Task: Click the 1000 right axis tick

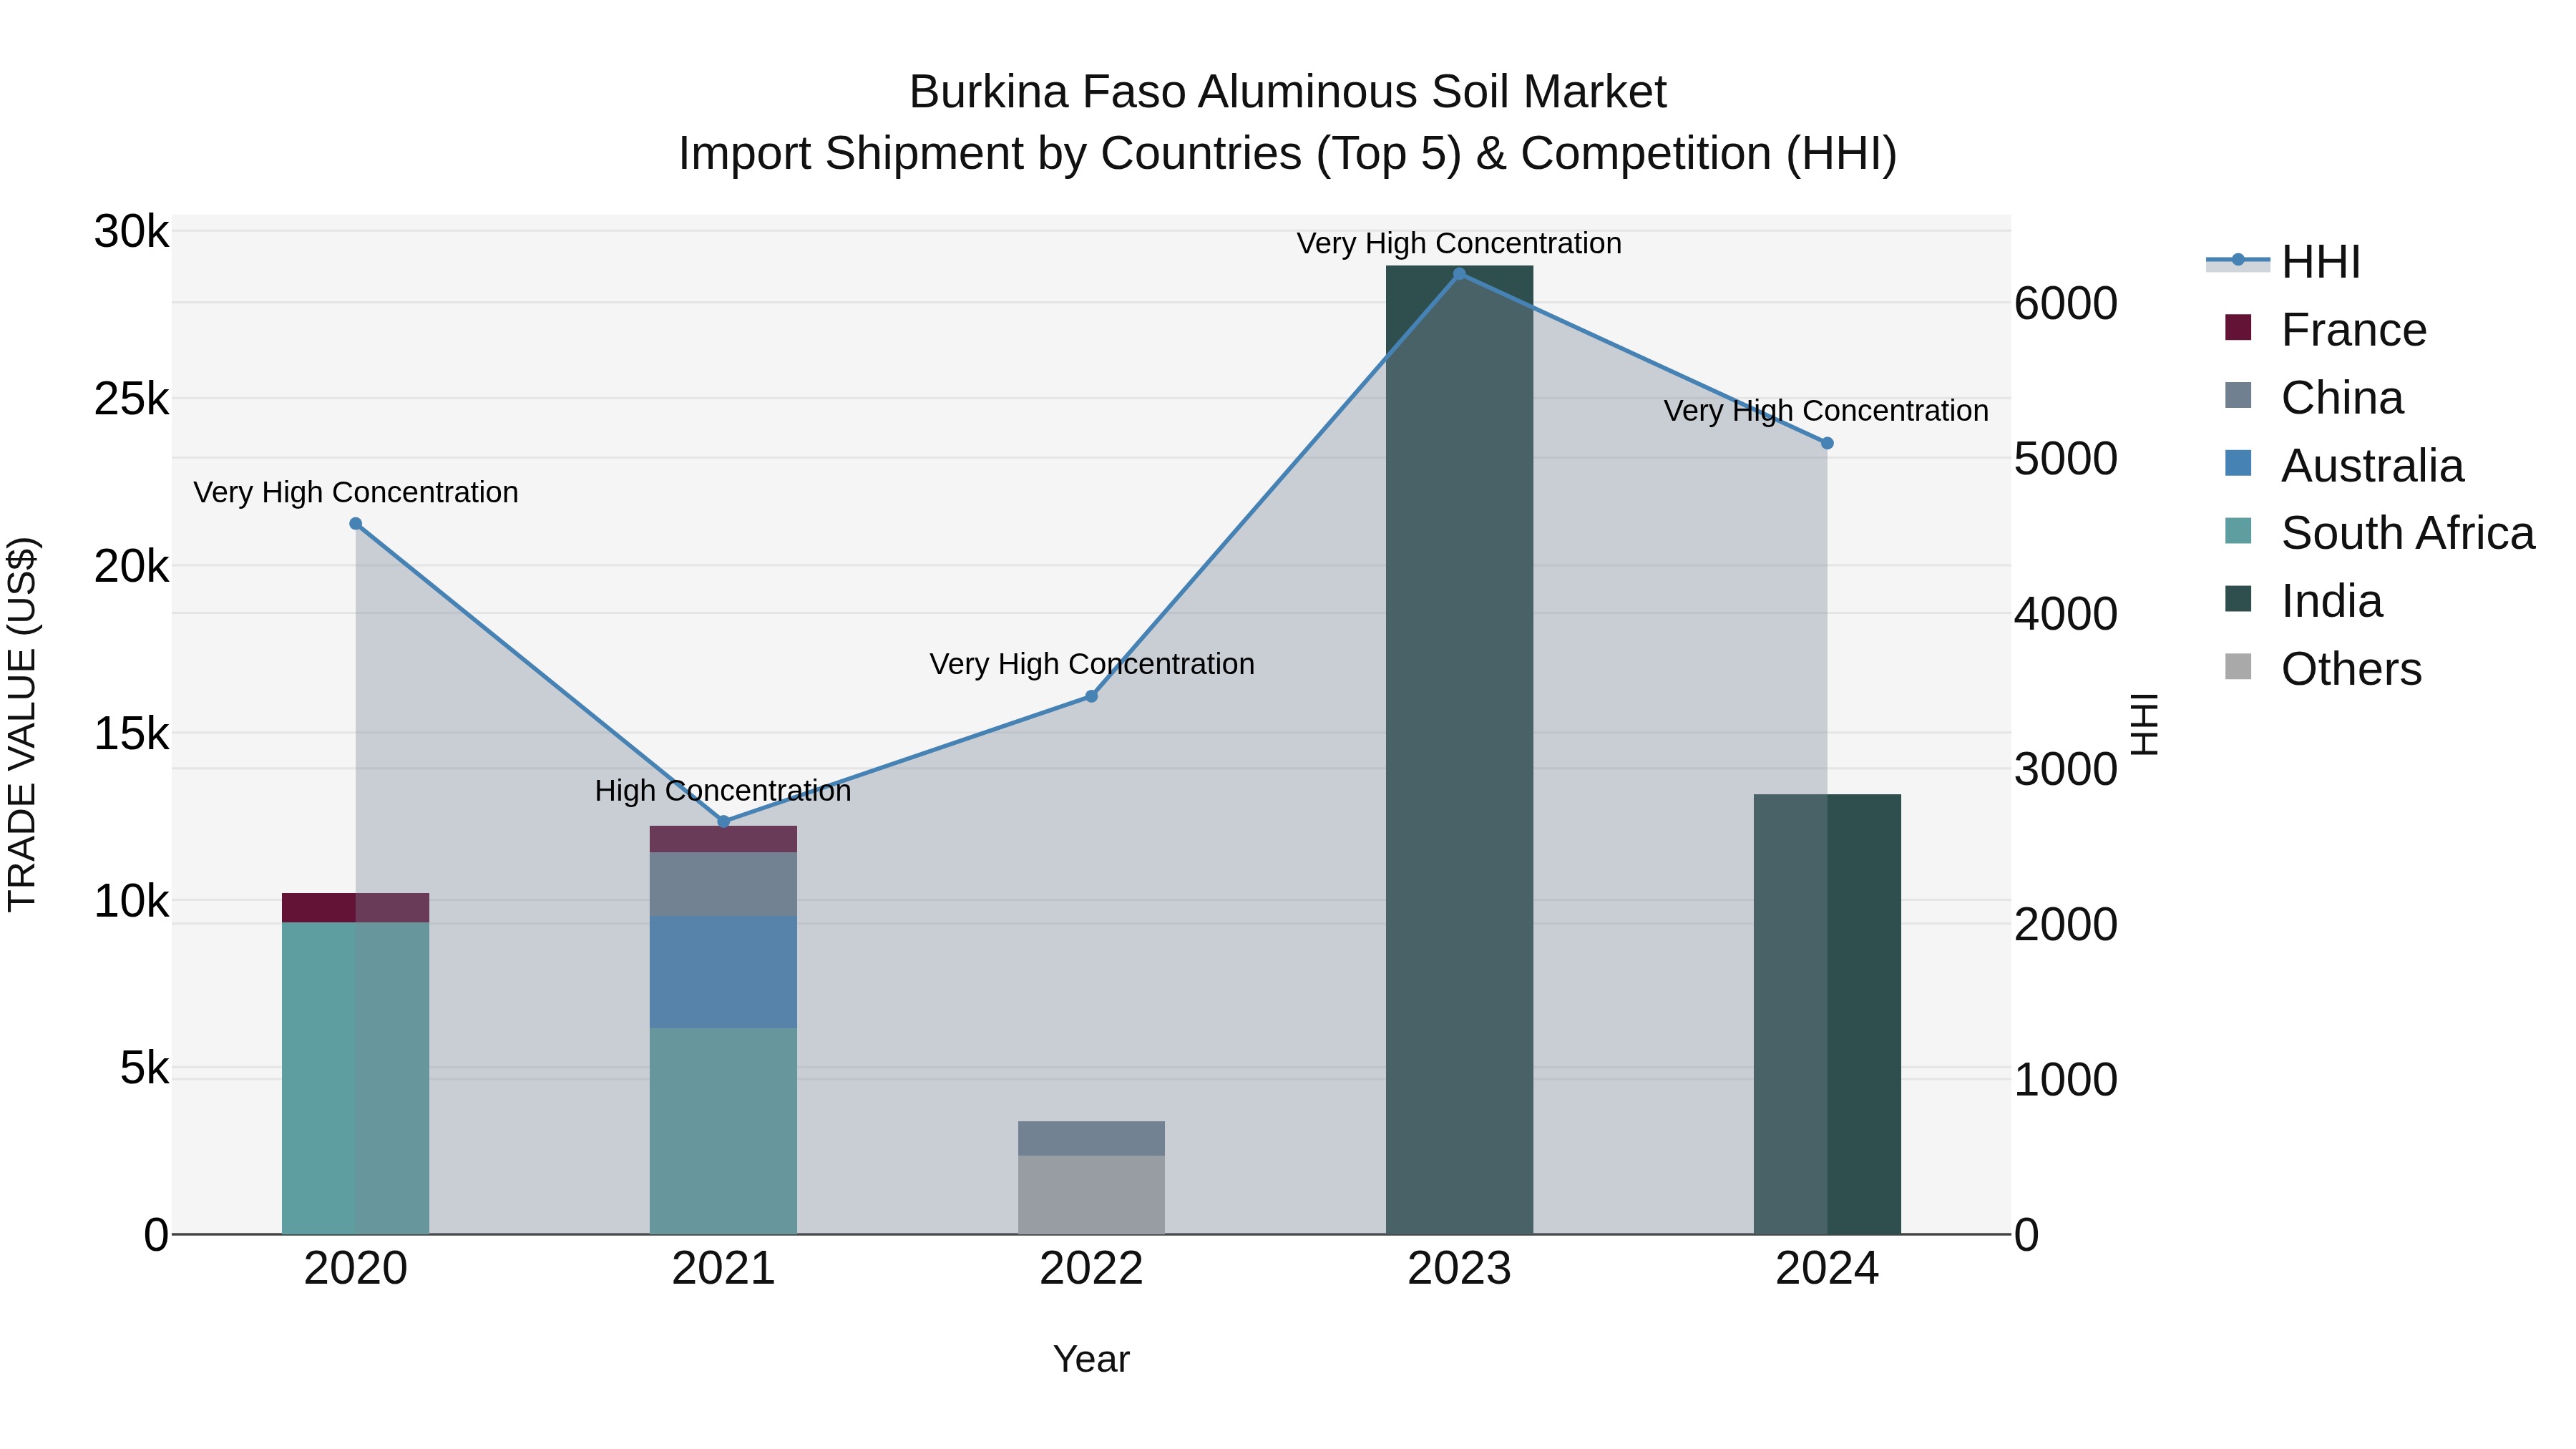Action: [x=2066, y=1080]
